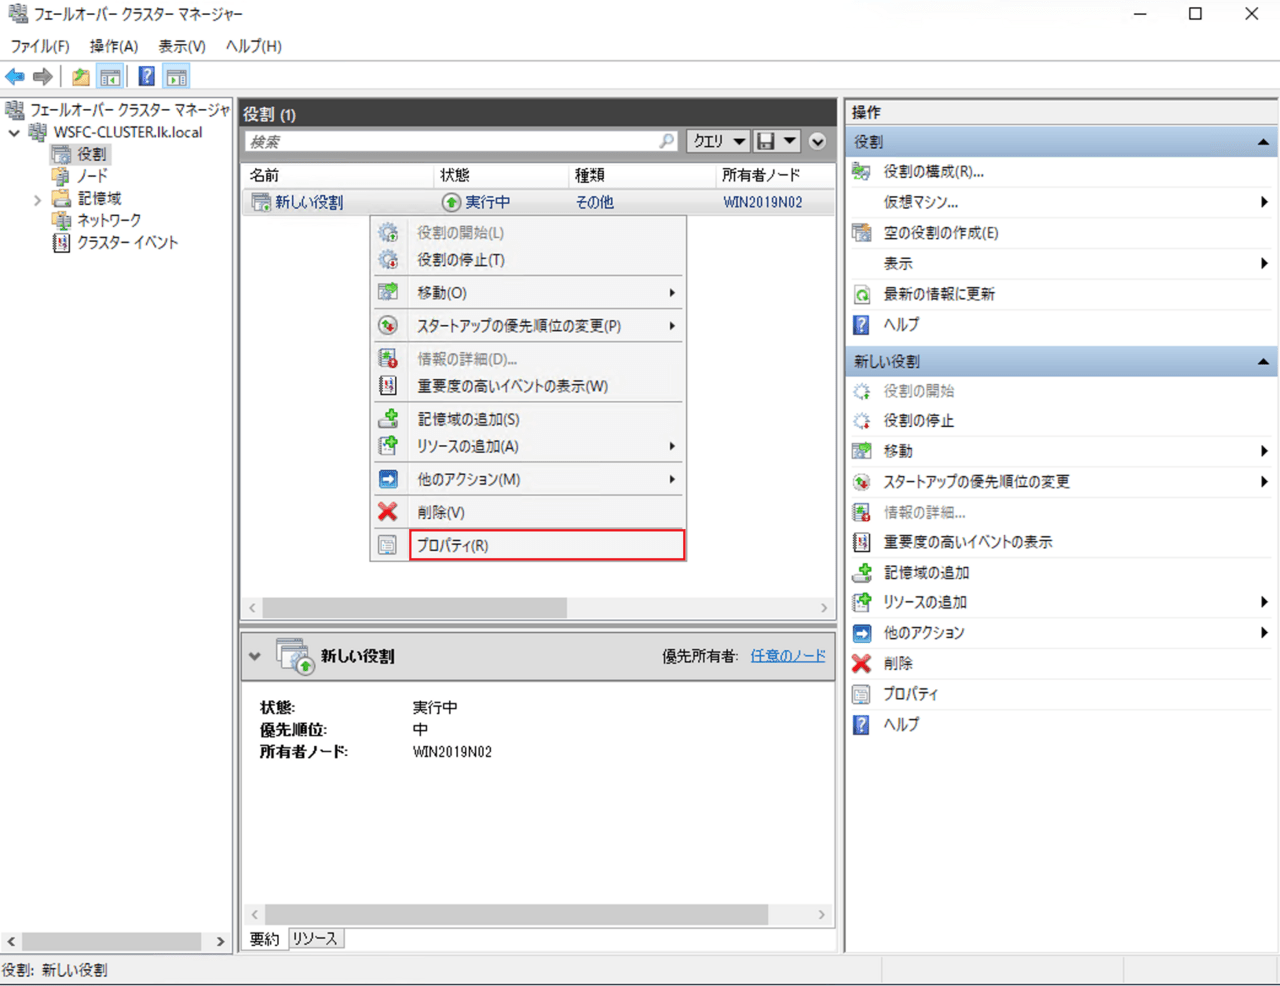Select ネットワーク in the navigation tree
Image resolution: width=1280 pixels, height=986 pixels.
109,220
